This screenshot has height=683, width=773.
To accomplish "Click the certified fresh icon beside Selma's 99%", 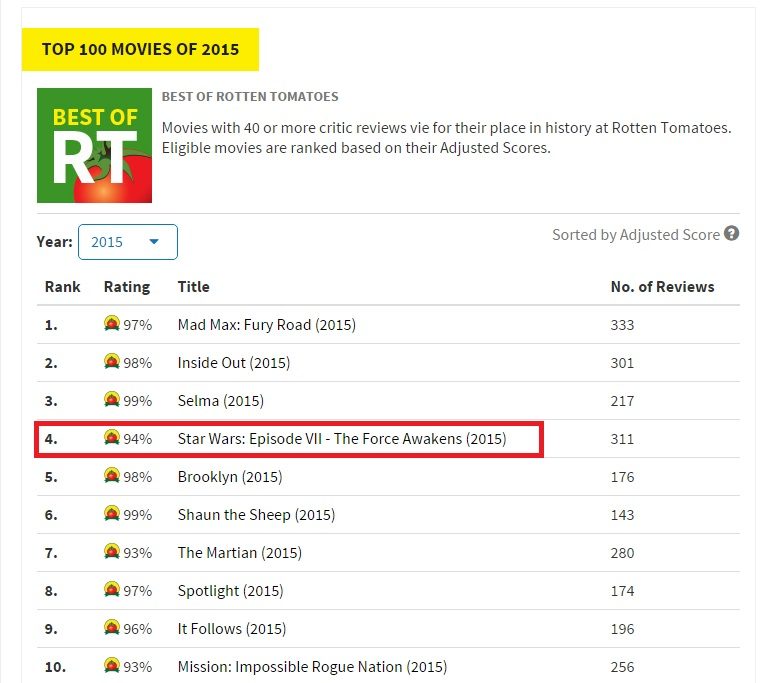I will [x=112, y=400].
